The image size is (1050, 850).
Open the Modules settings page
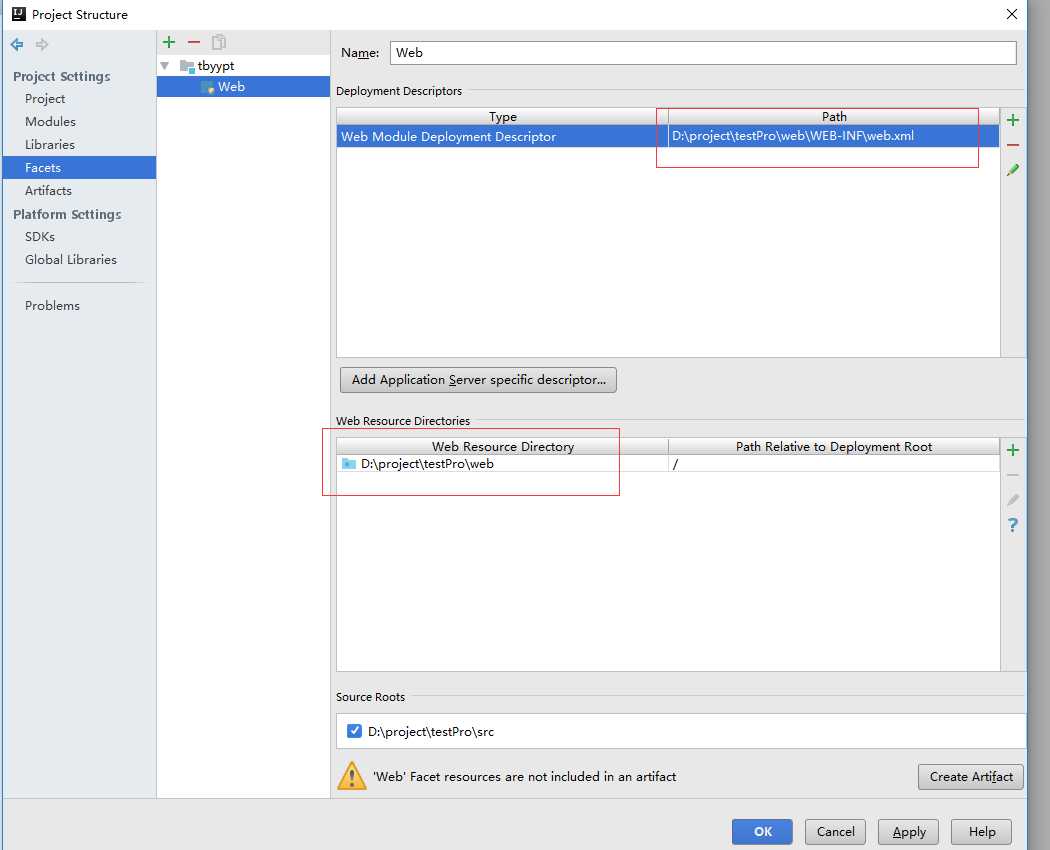50,121
